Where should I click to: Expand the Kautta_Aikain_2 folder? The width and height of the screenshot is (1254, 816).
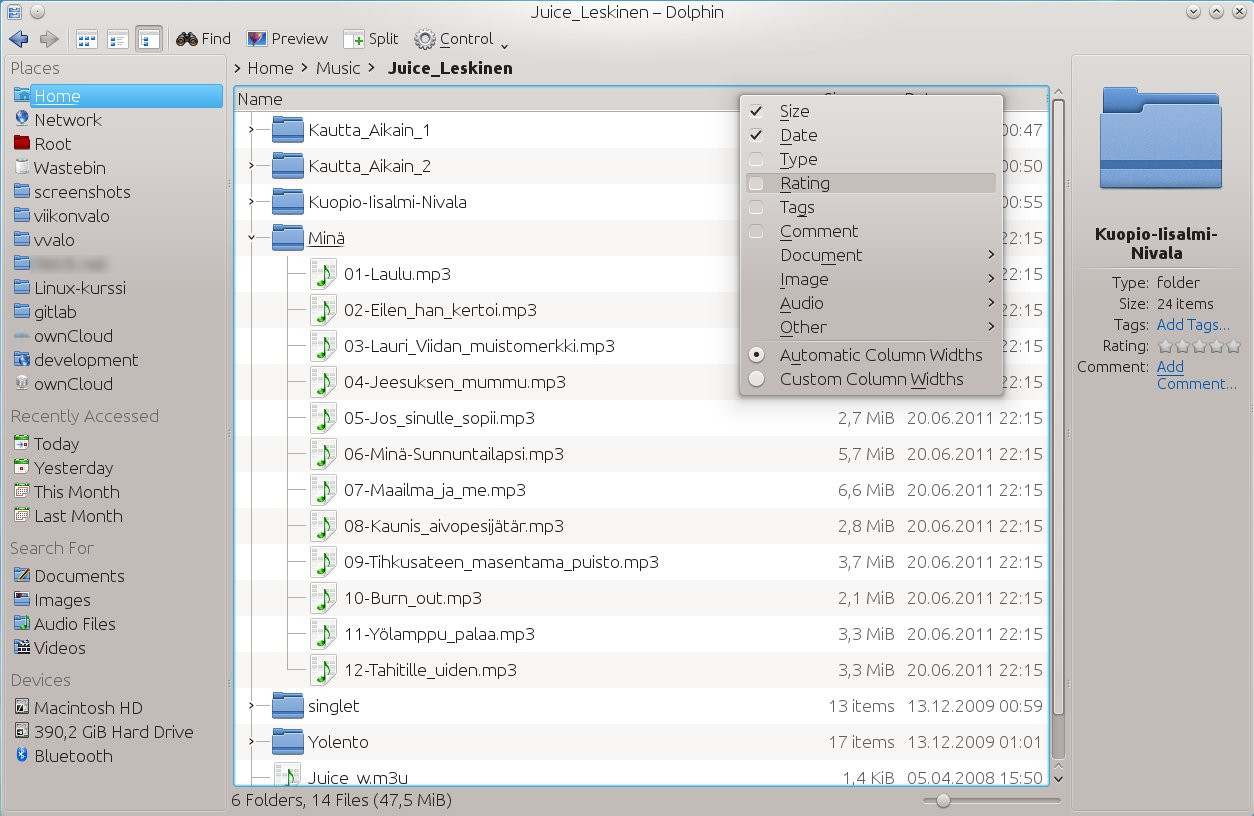pyautogui.click(x=251, y=166)
